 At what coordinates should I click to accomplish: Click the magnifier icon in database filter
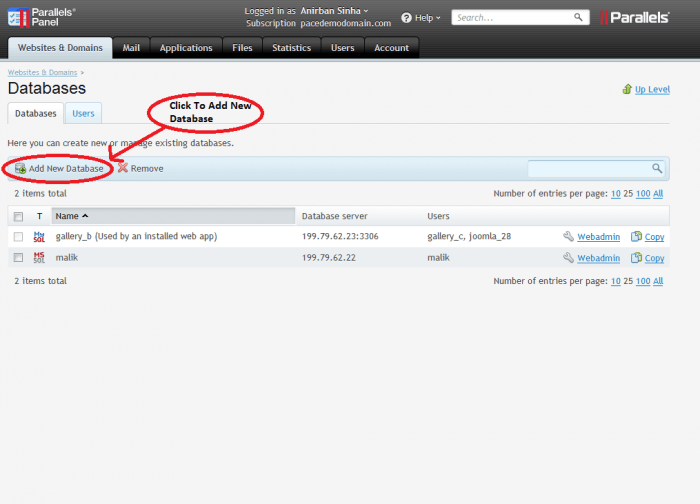[x=657, y=169]
